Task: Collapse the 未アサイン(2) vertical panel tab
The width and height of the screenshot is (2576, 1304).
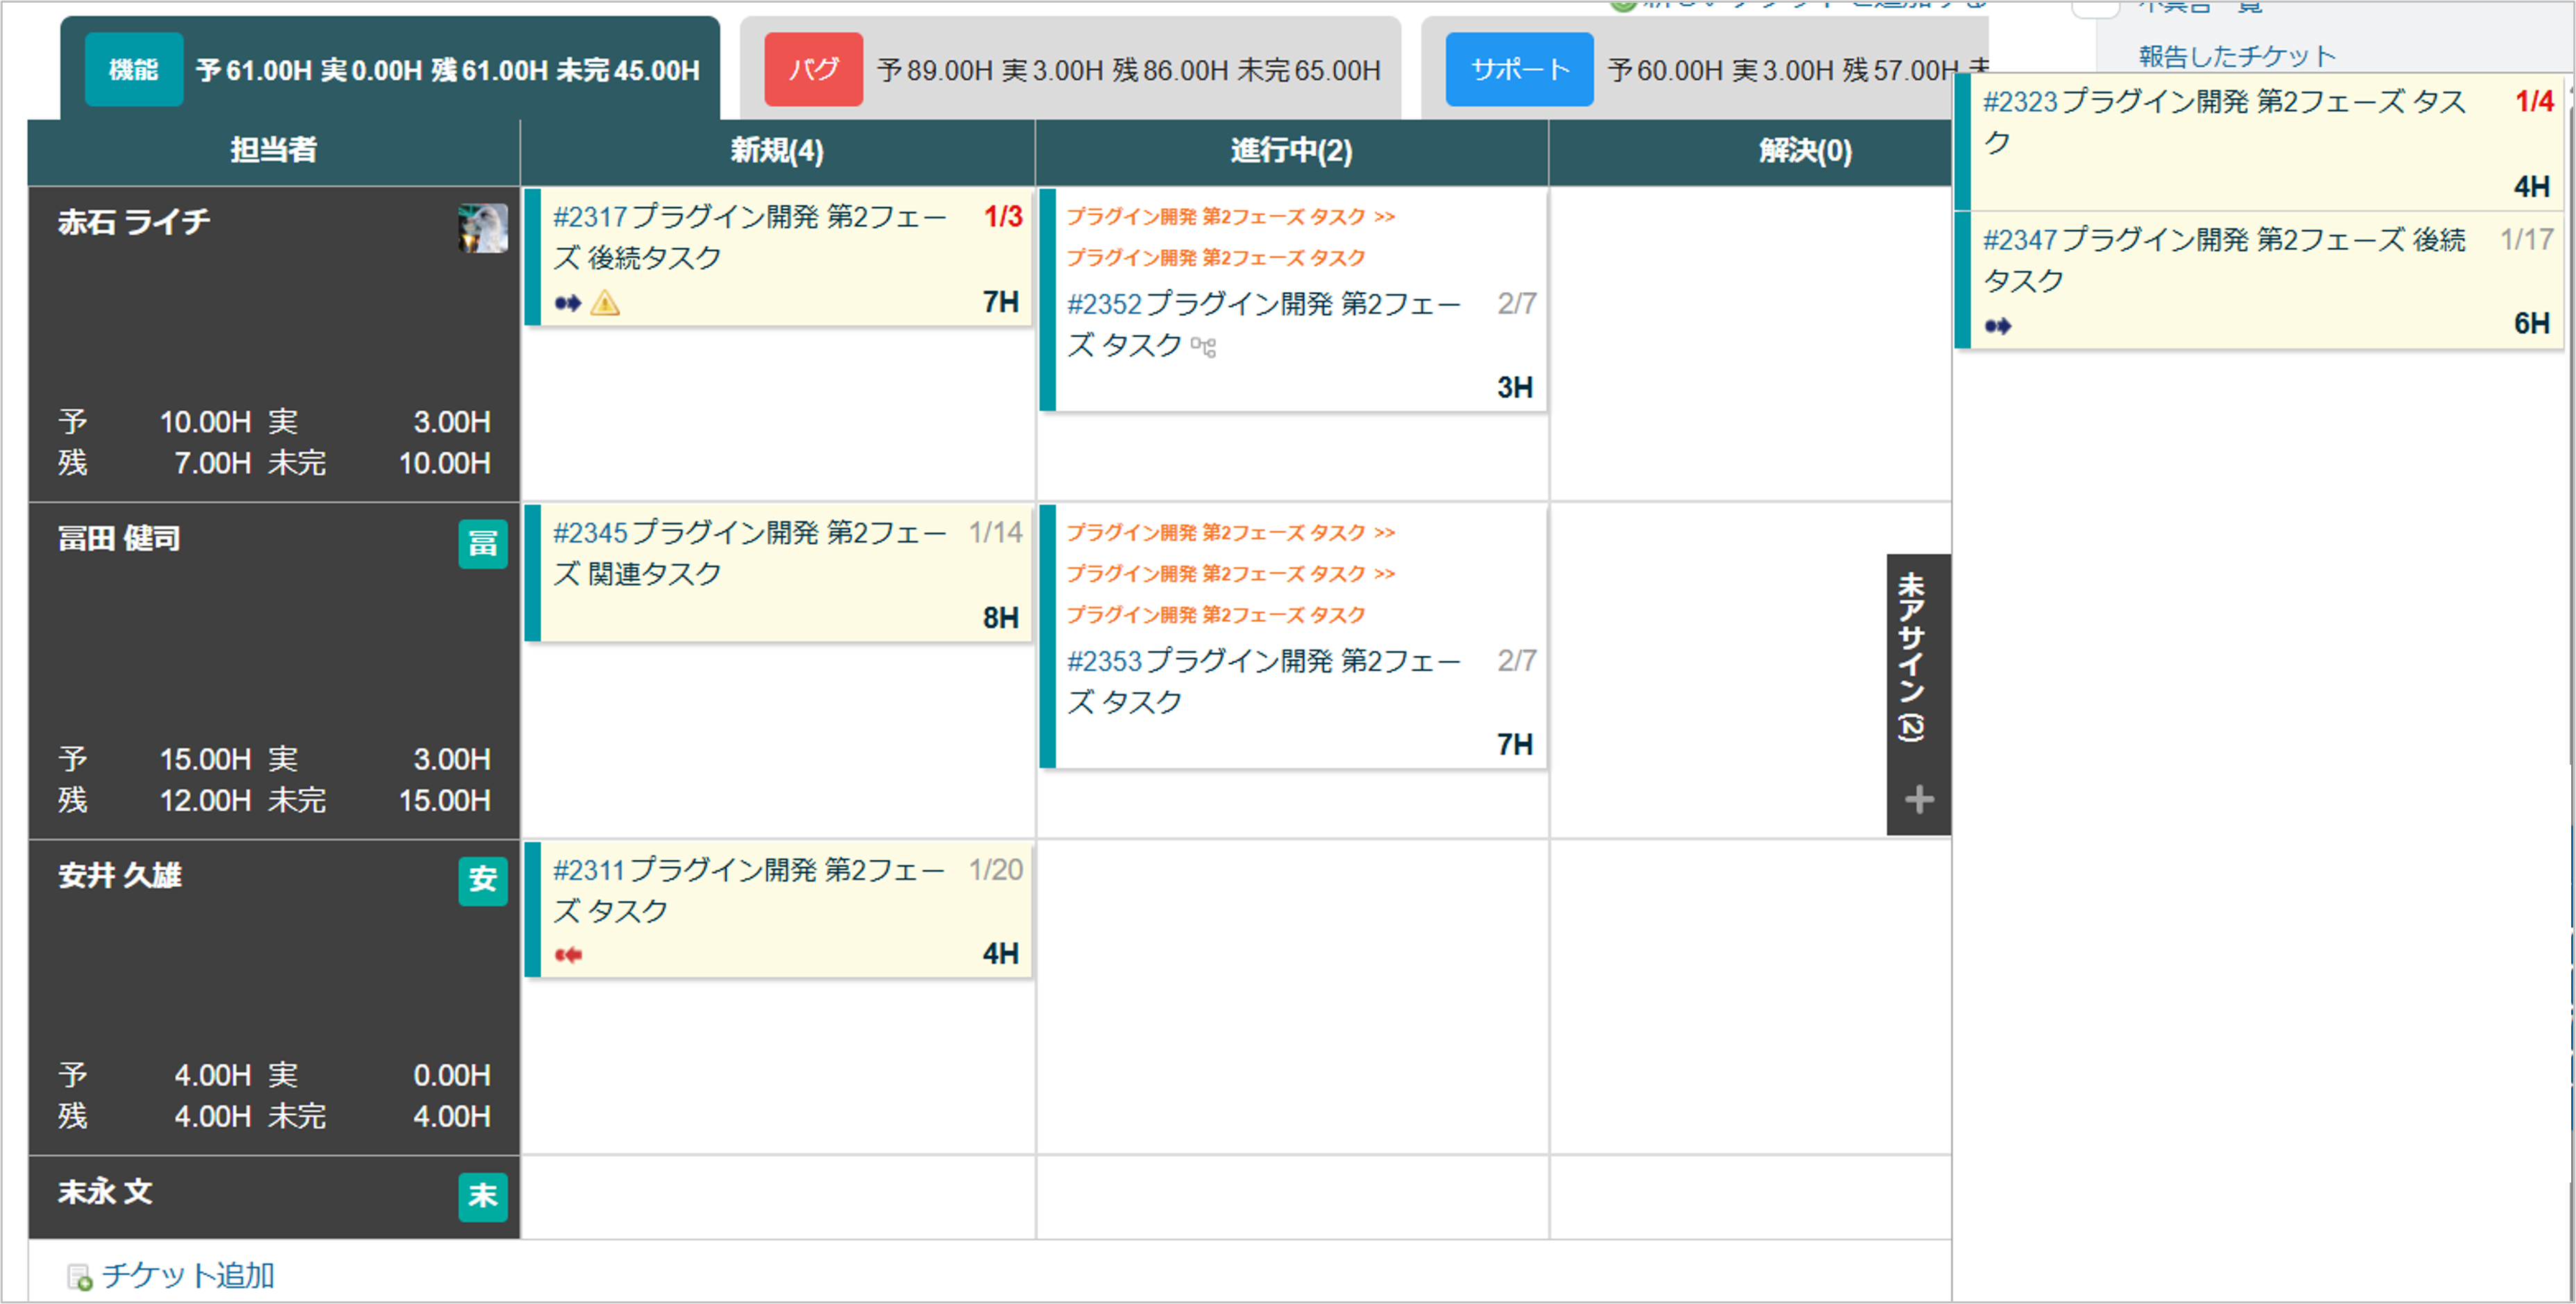Action: pyautogui.click(x=1912, y=655)
